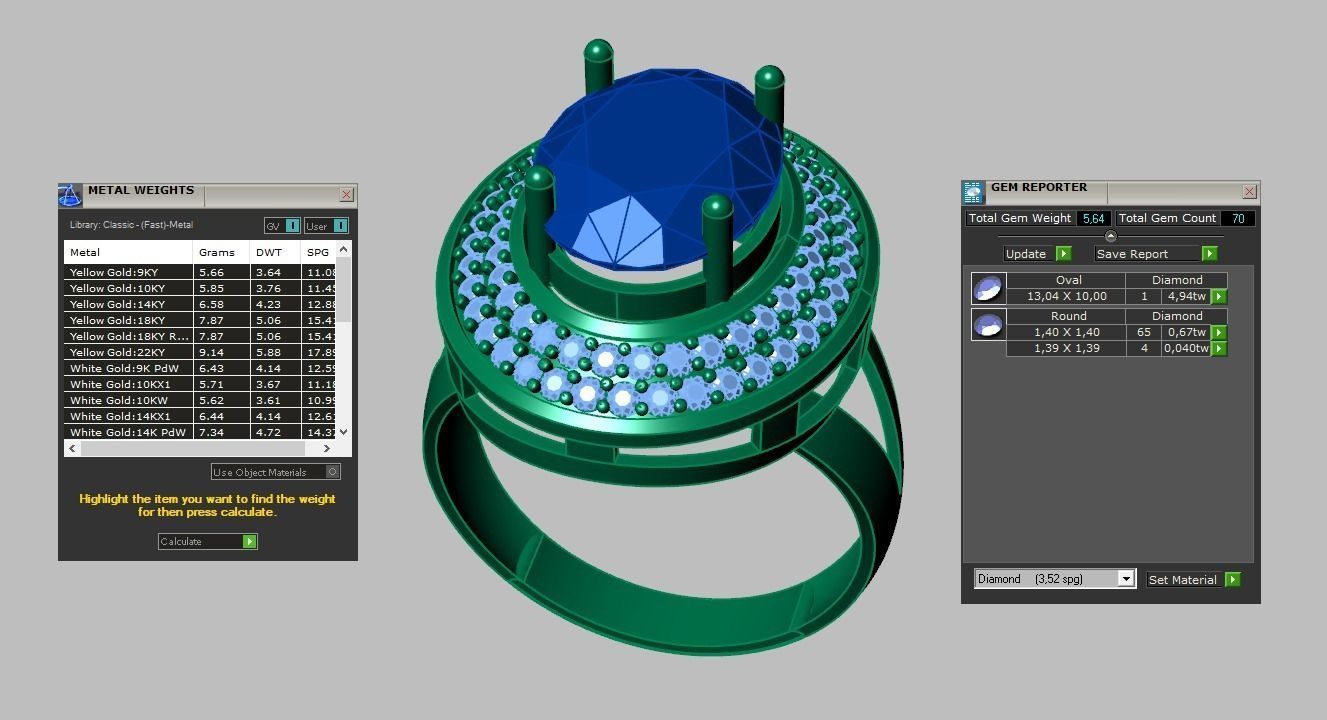Click the metal list scroll left arrow
Viewport: 1327px width, 720px height.
[x=72, y=449]
